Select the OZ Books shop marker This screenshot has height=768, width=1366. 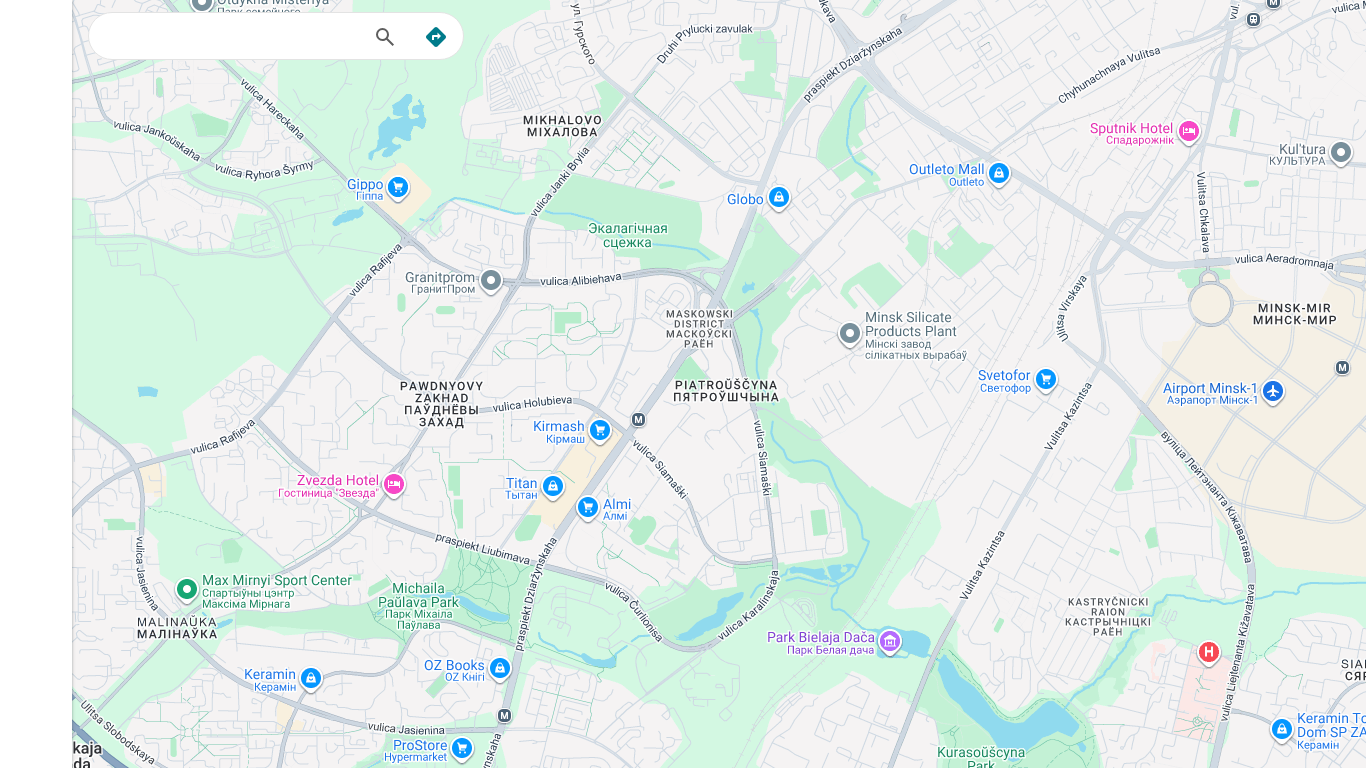(x=501, y=668)
